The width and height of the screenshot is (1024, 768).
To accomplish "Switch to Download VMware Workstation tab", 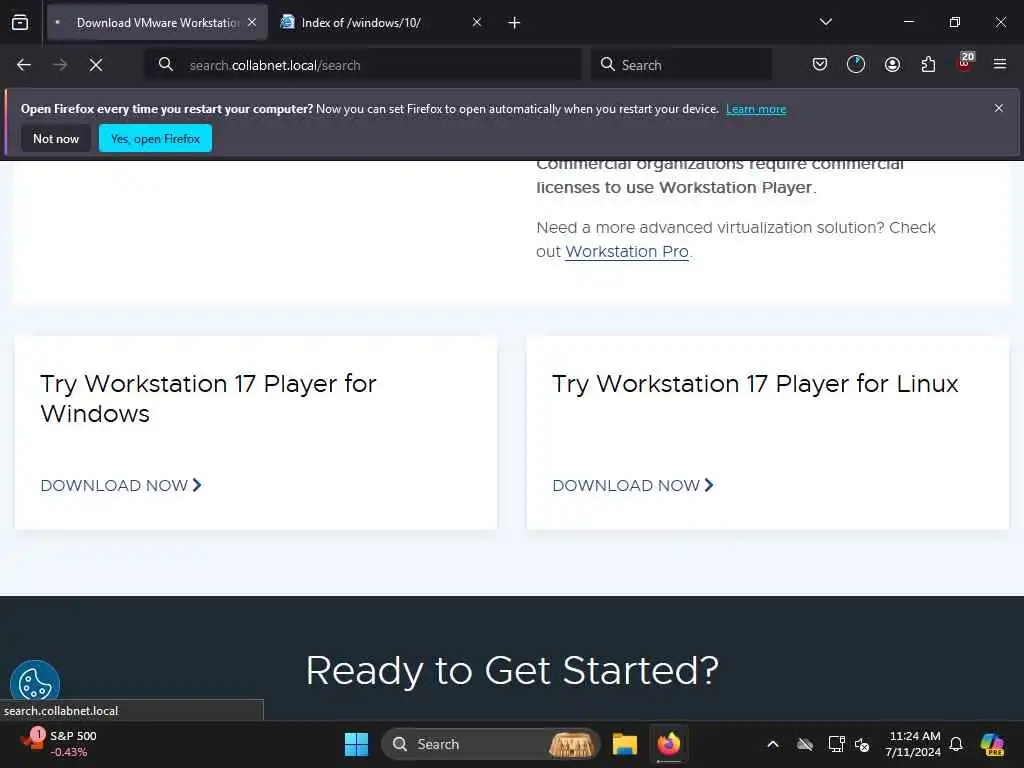I will pos(157,22).
